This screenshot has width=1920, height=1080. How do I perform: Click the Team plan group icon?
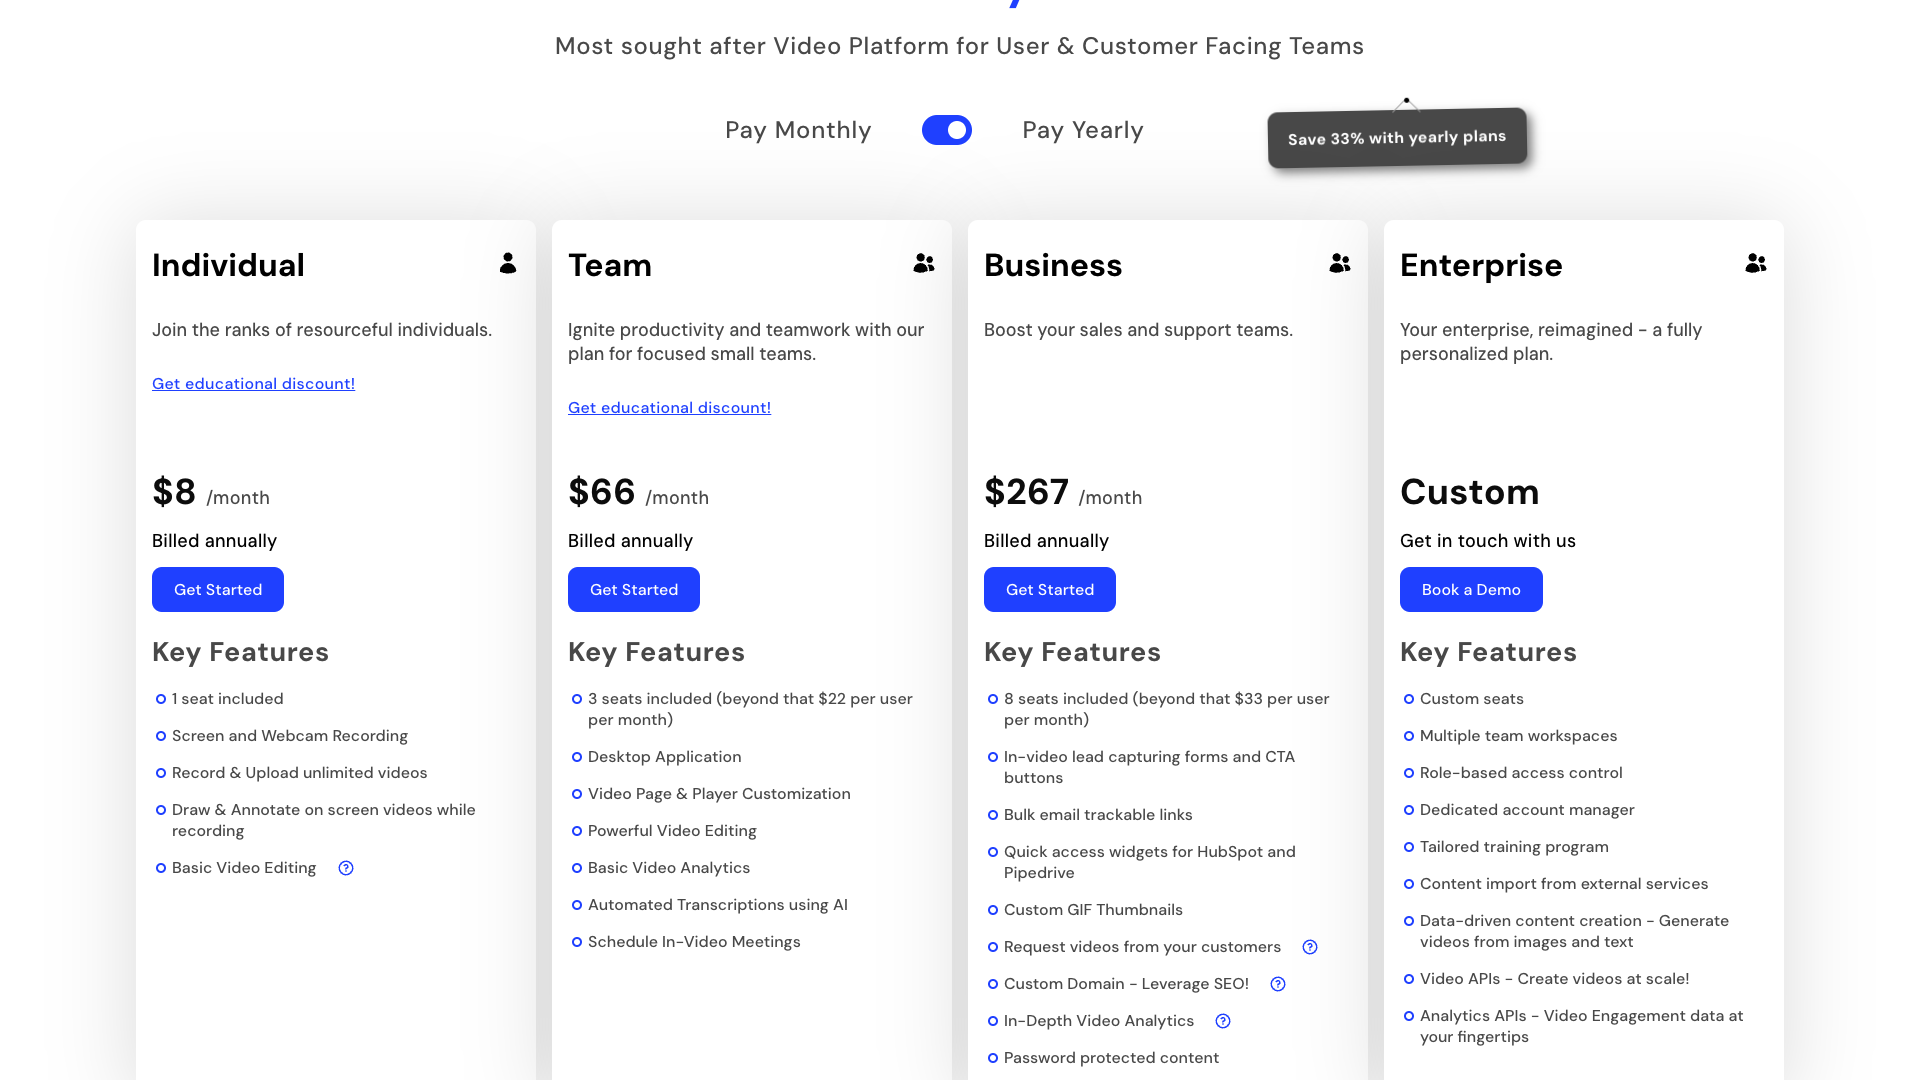coord(923,263)
